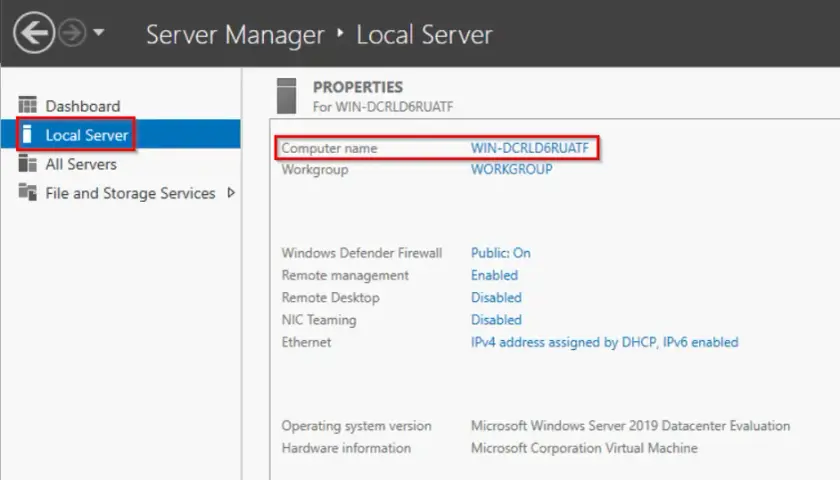Screen dimensions: 840x480
Task: Click the Ethernet label
Action: click(306, 342)
